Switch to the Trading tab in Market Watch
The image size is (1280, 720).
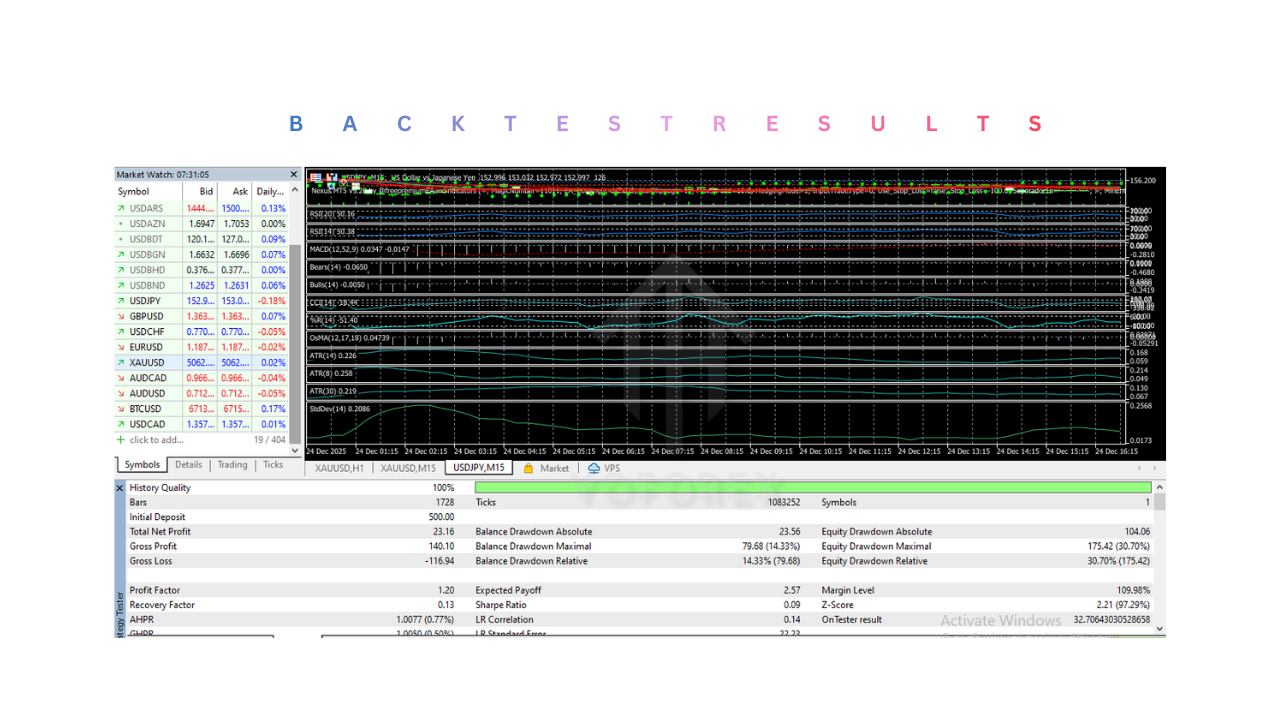(x=232, y=464)
